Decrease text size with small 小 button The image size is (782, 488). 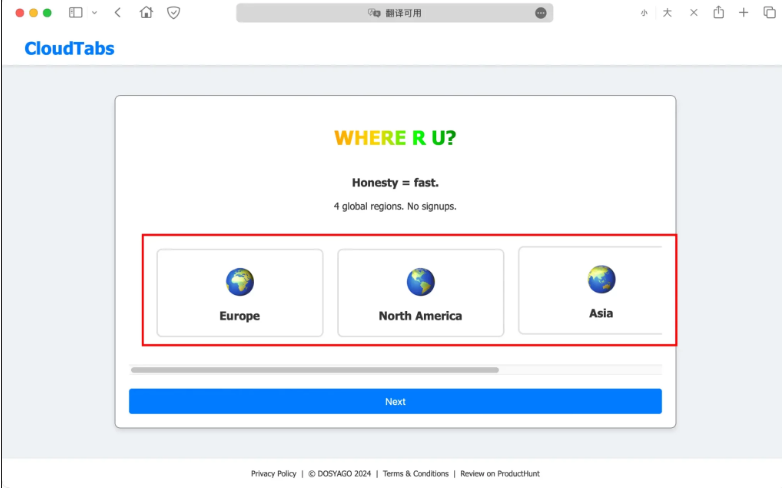point(644,13)
